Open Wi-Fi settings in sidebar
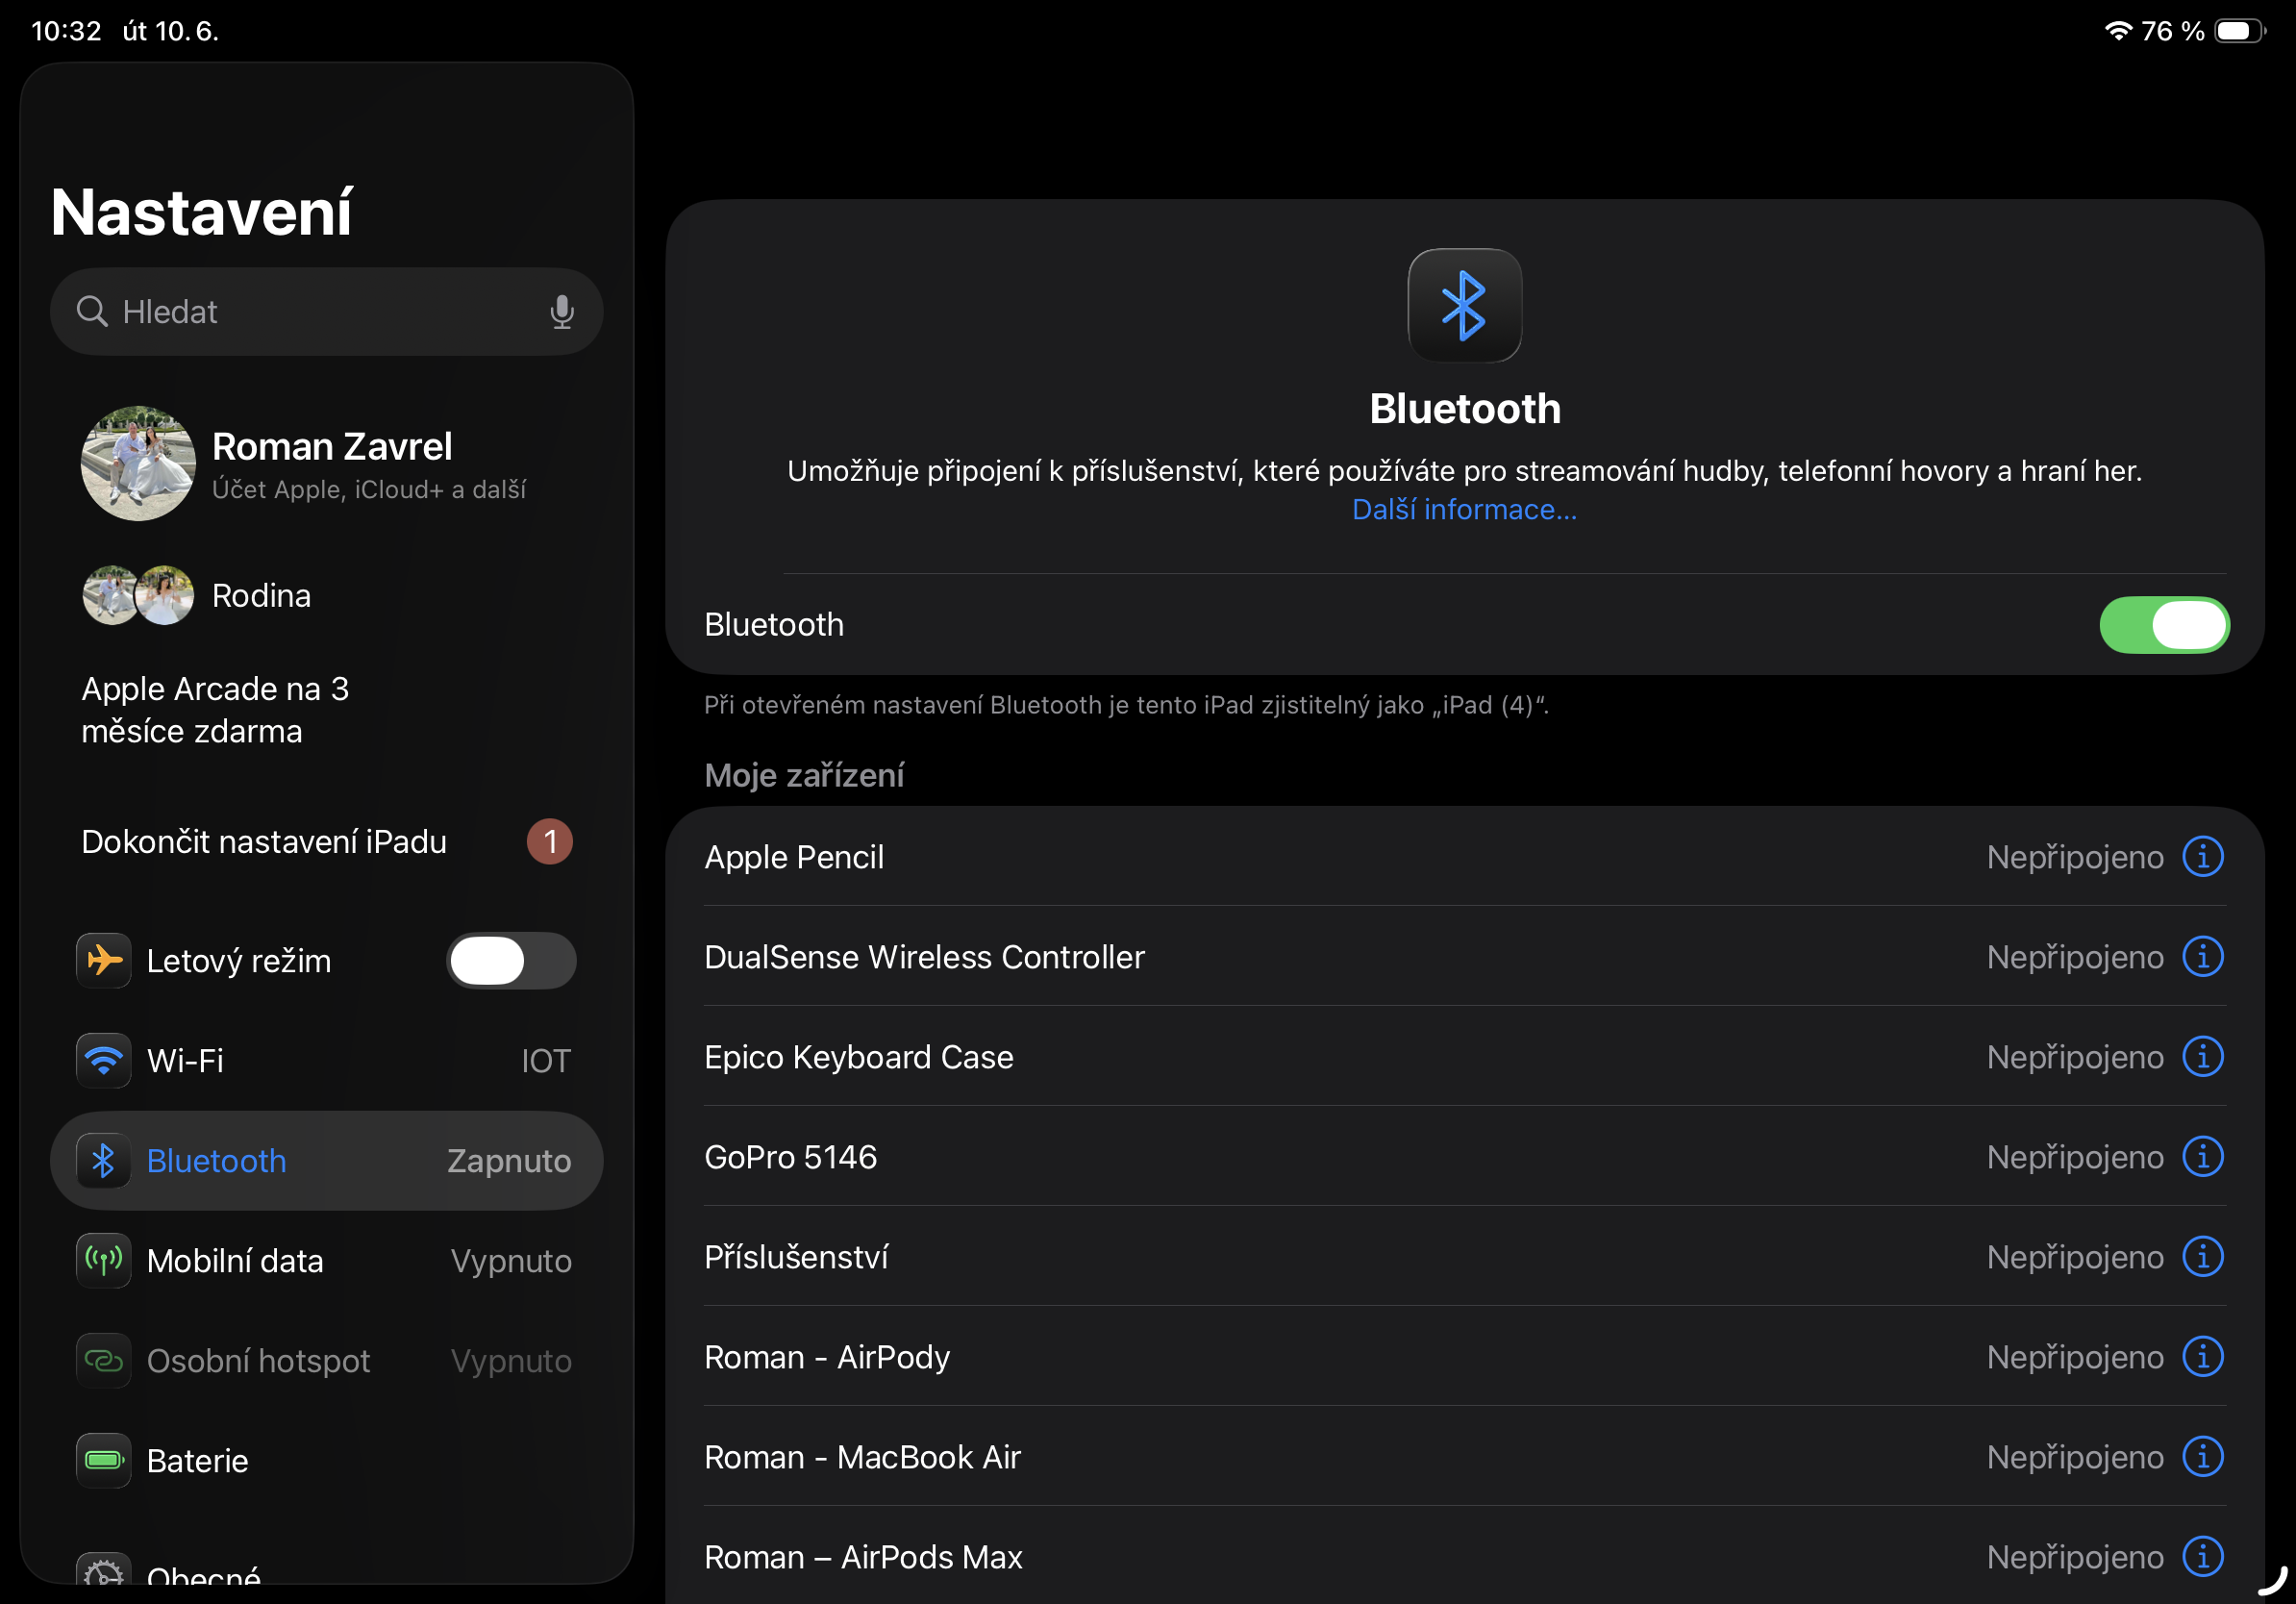The height and width of the screenshot is (1604, 2296). pos(326,1061)
